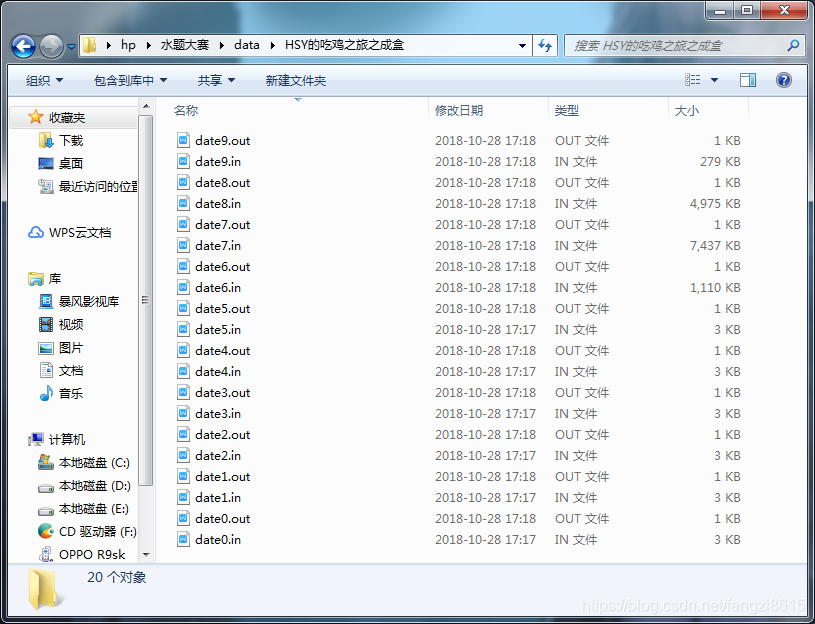The image size is (815, 624).
Task: Open the 共享 share menu
Action: pyautogui.click(x=216, y=80)
